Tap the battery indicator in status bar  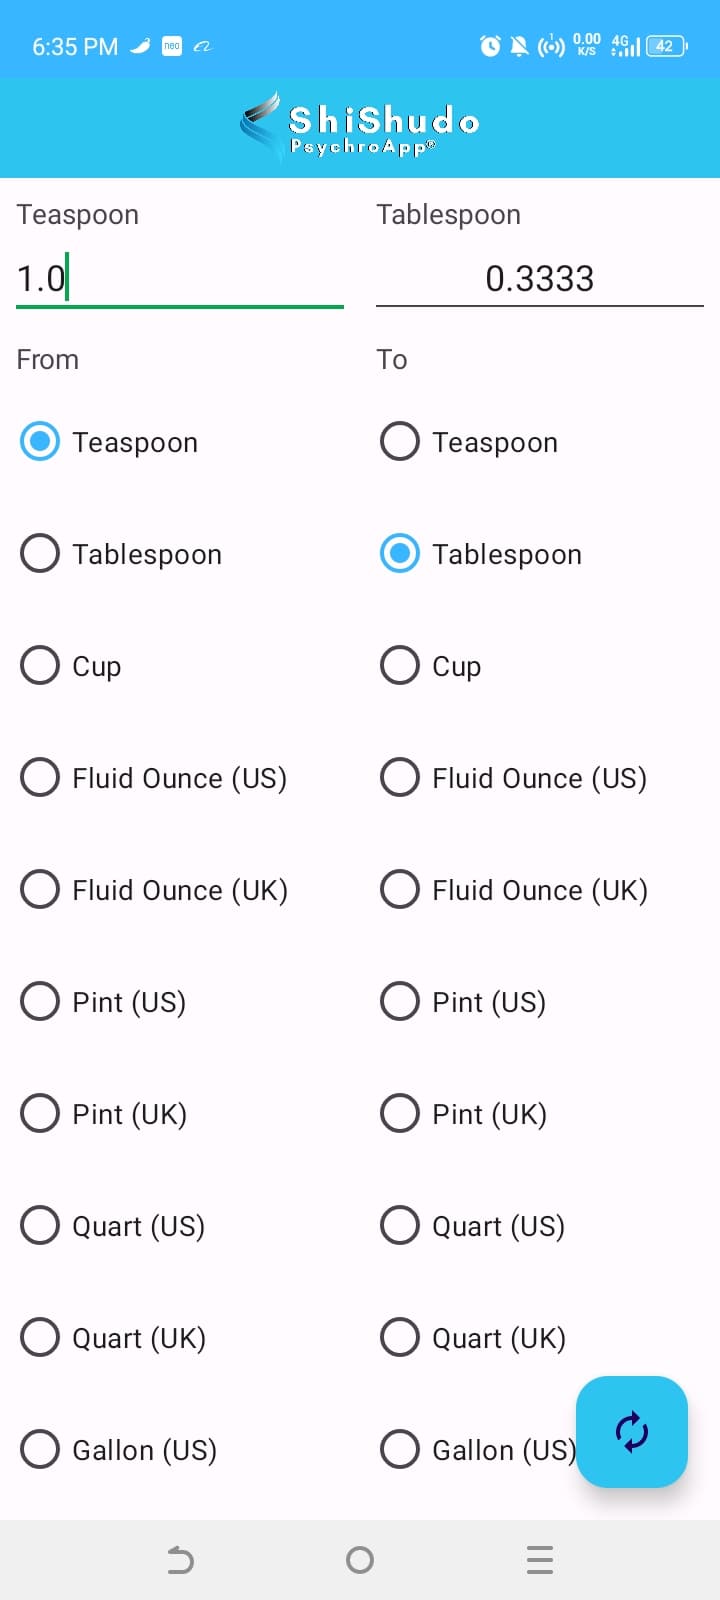pos(666,46)
